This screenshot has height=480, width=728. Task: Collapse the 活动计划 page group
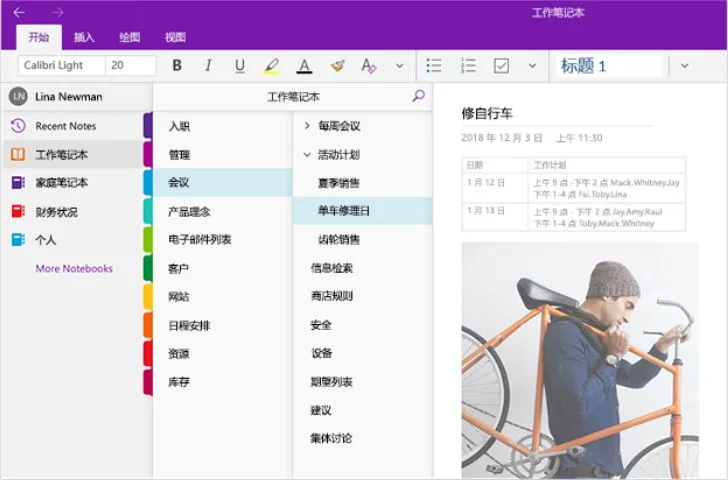307,155
